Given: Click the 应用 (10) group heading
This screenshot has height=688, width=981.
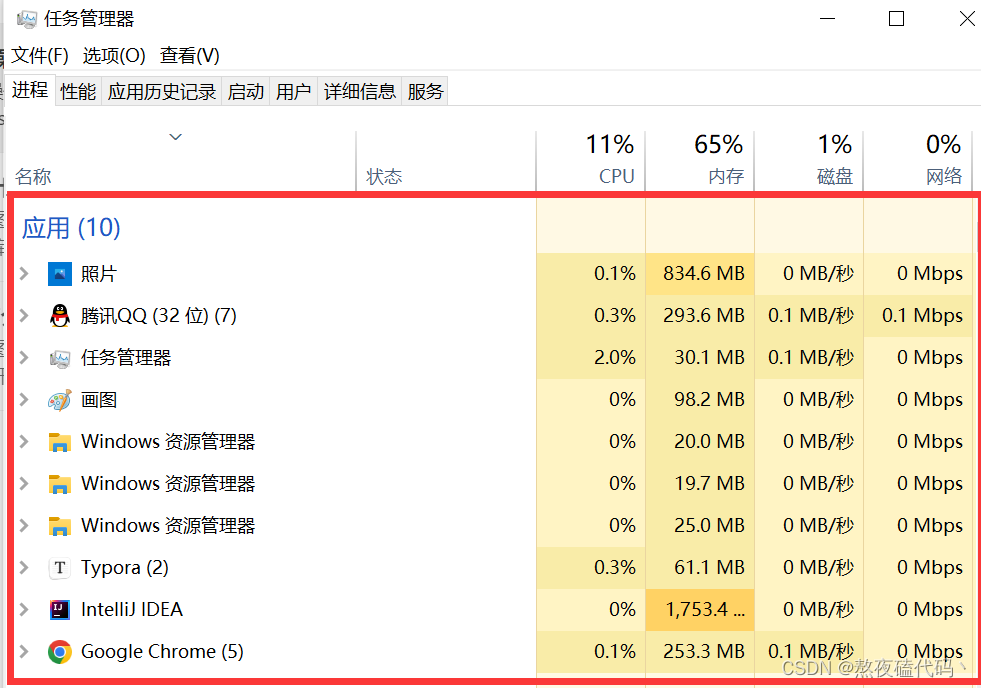Looking at the screenshot, I should [x=71, y=228].
